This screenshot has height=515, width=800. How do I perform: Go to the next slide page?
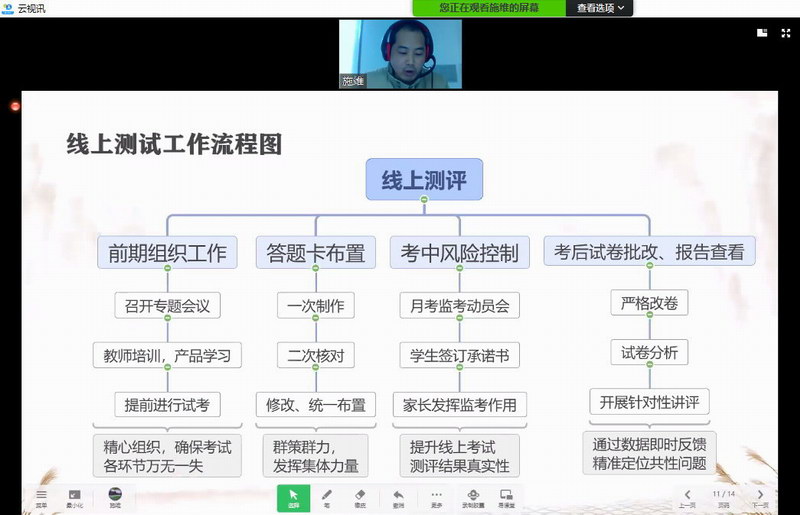click(x=760, y=497)
